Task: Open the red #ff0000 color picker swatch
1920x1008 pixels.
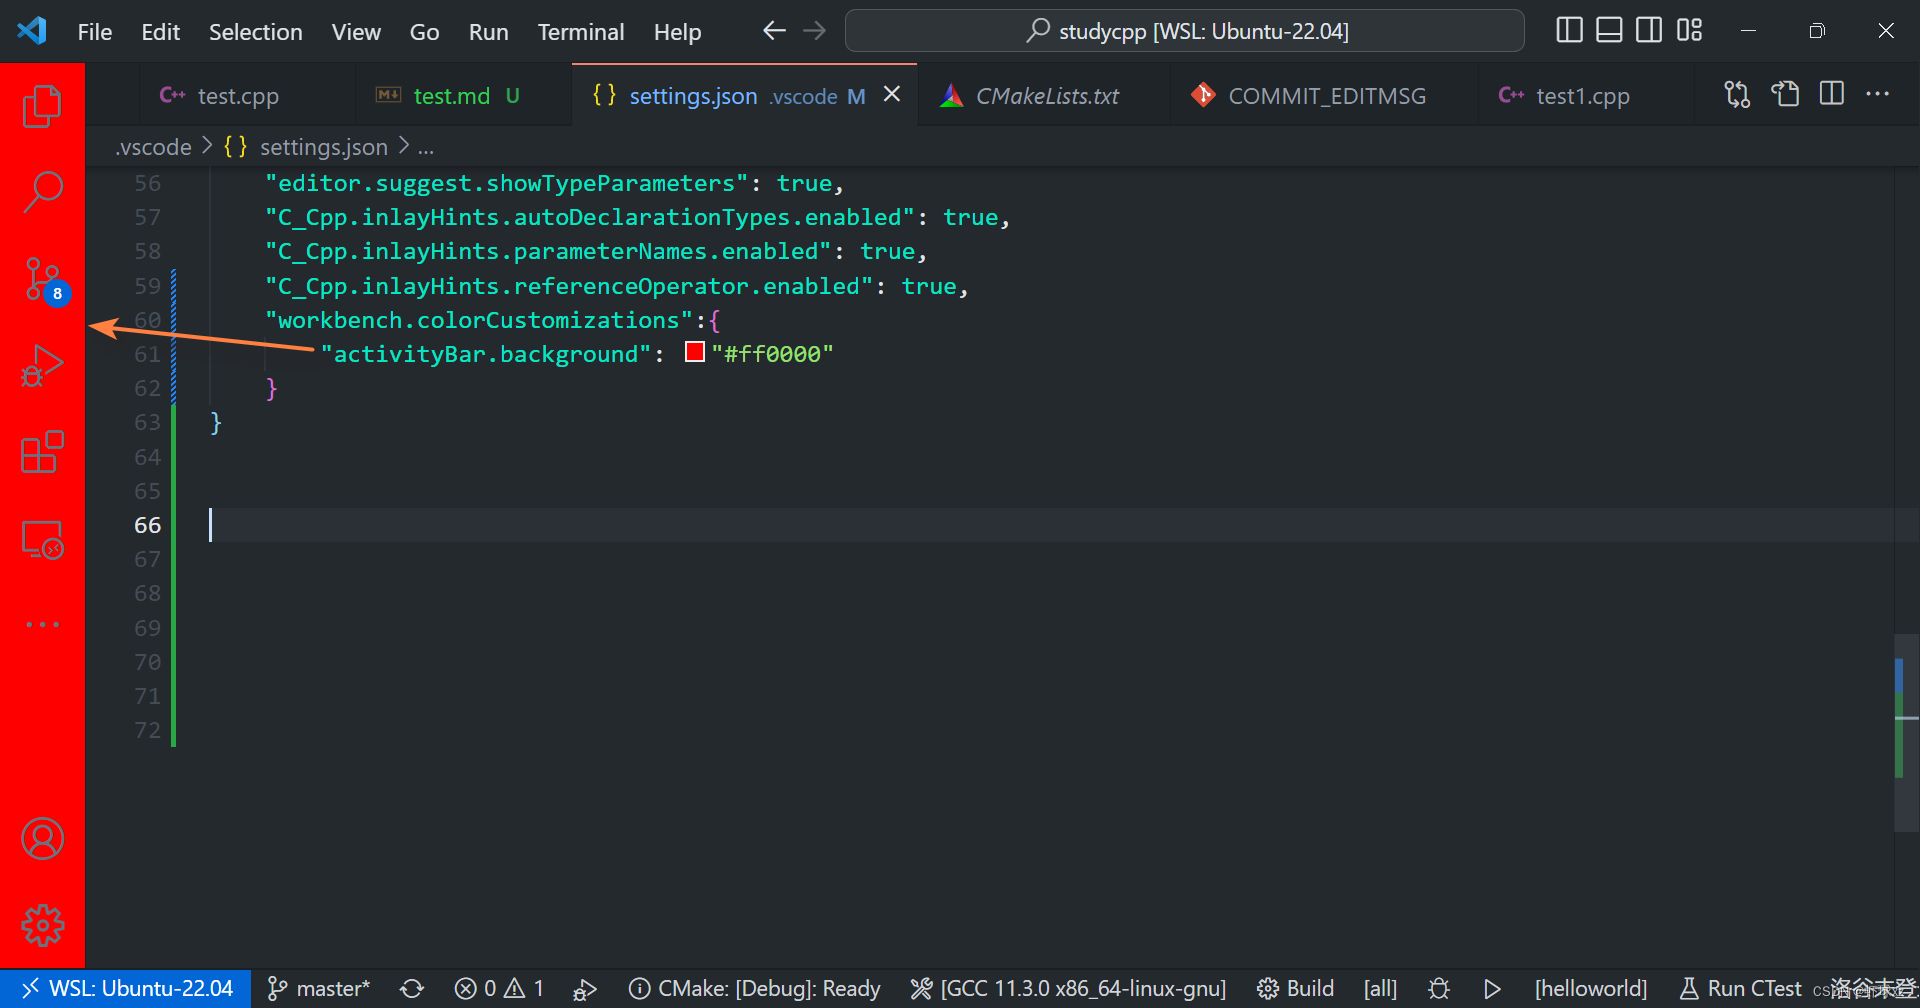Action: pos(695,352)
